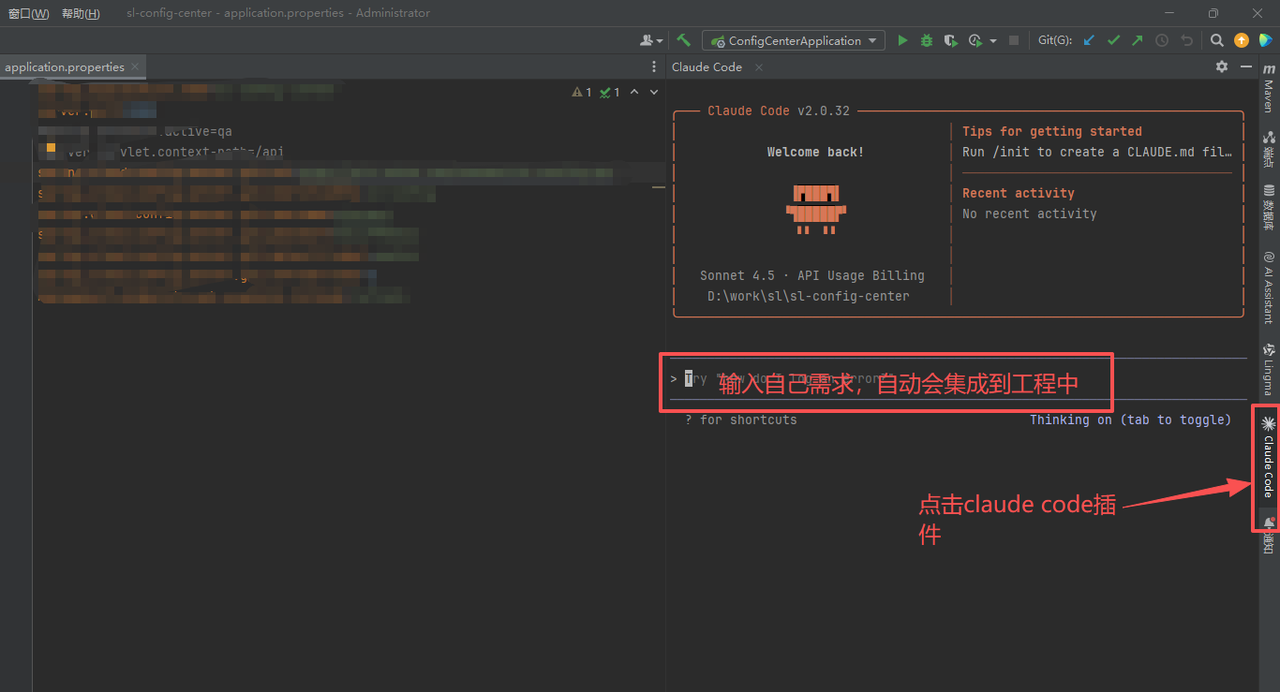Expand the ConfigCenterApplication run configuration dropdown
The width and height of the screenshot is (1280, 692).
[872, 41]
